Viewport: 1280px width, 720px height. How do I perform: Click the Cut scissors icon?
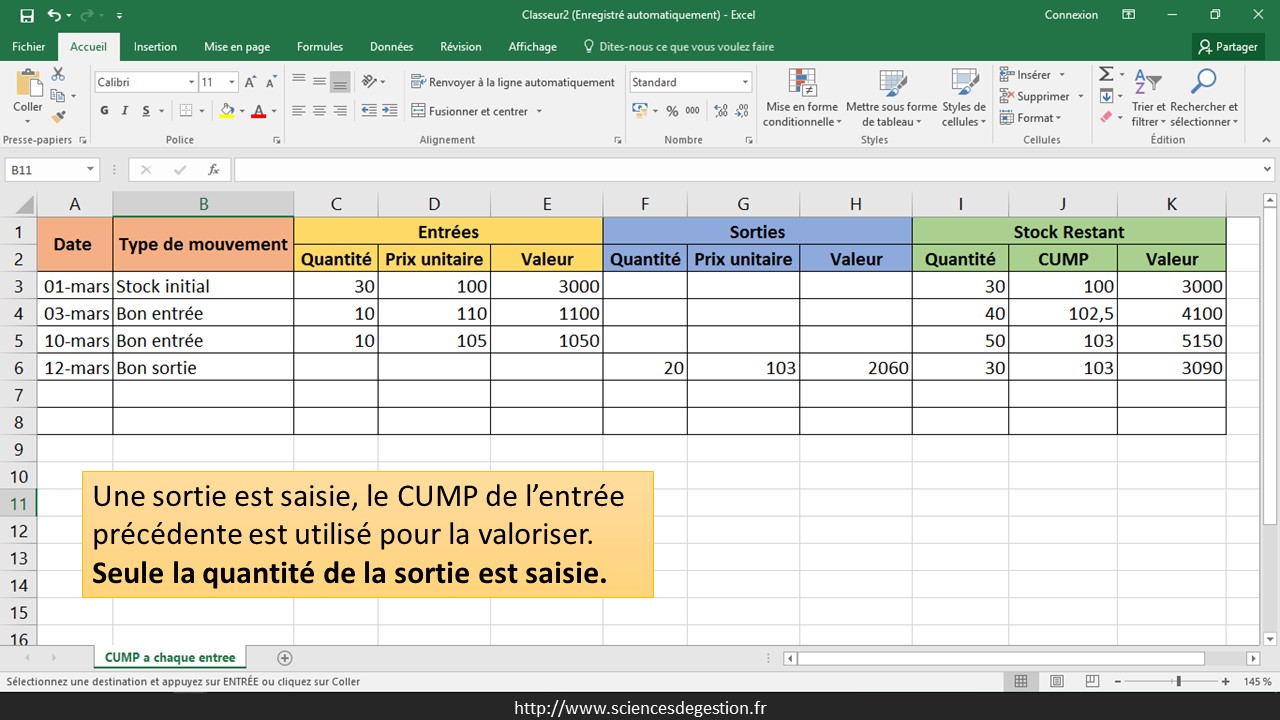tap(58, 75)
